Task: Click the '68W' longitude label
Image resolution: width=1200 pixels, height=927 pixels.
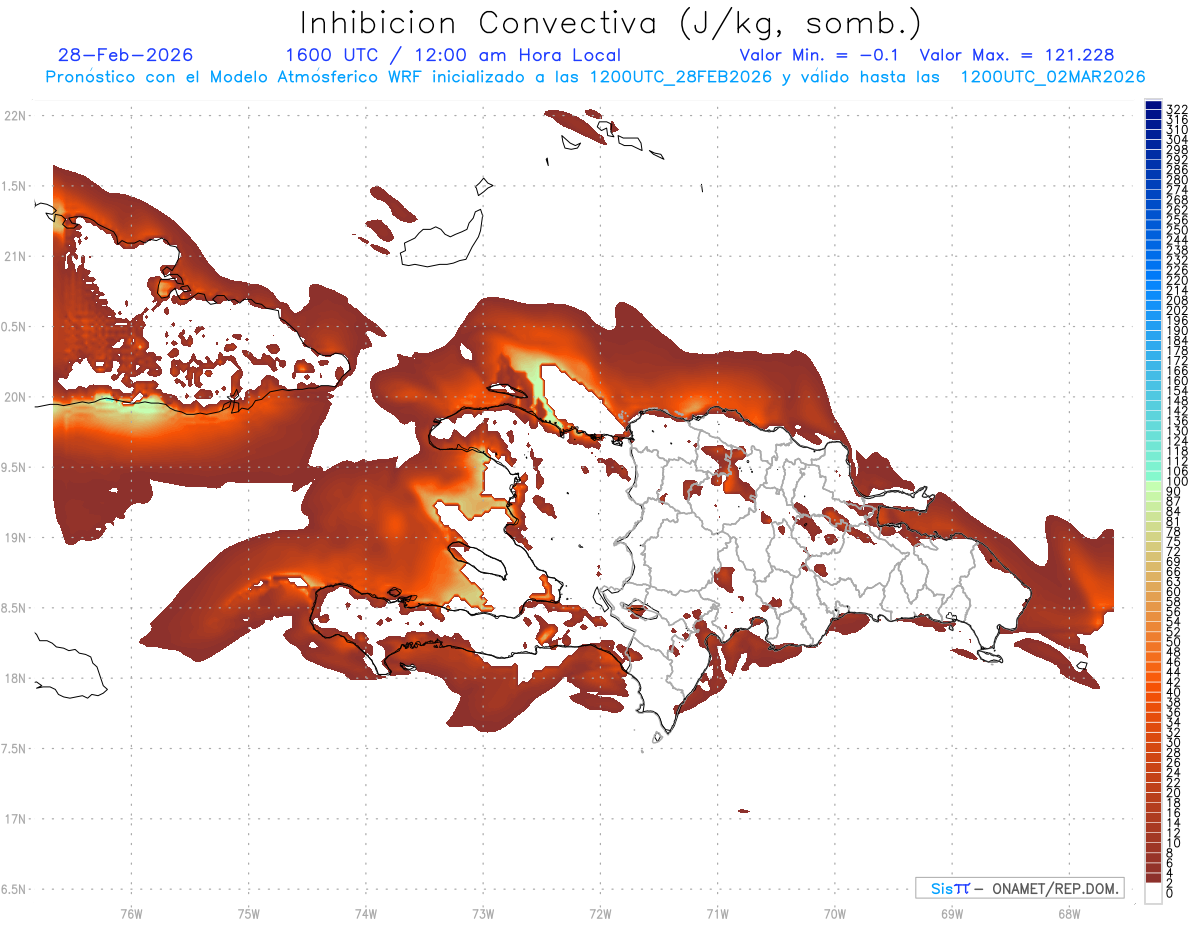Action: (x=1068, y=913)
